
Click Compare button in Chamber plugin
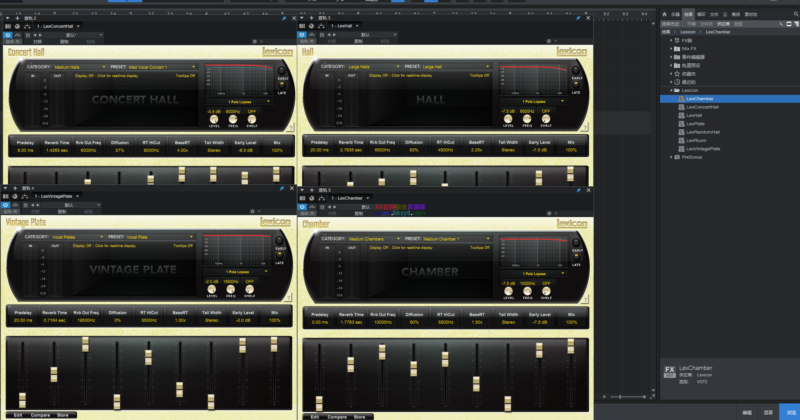[x=337, y=417]
